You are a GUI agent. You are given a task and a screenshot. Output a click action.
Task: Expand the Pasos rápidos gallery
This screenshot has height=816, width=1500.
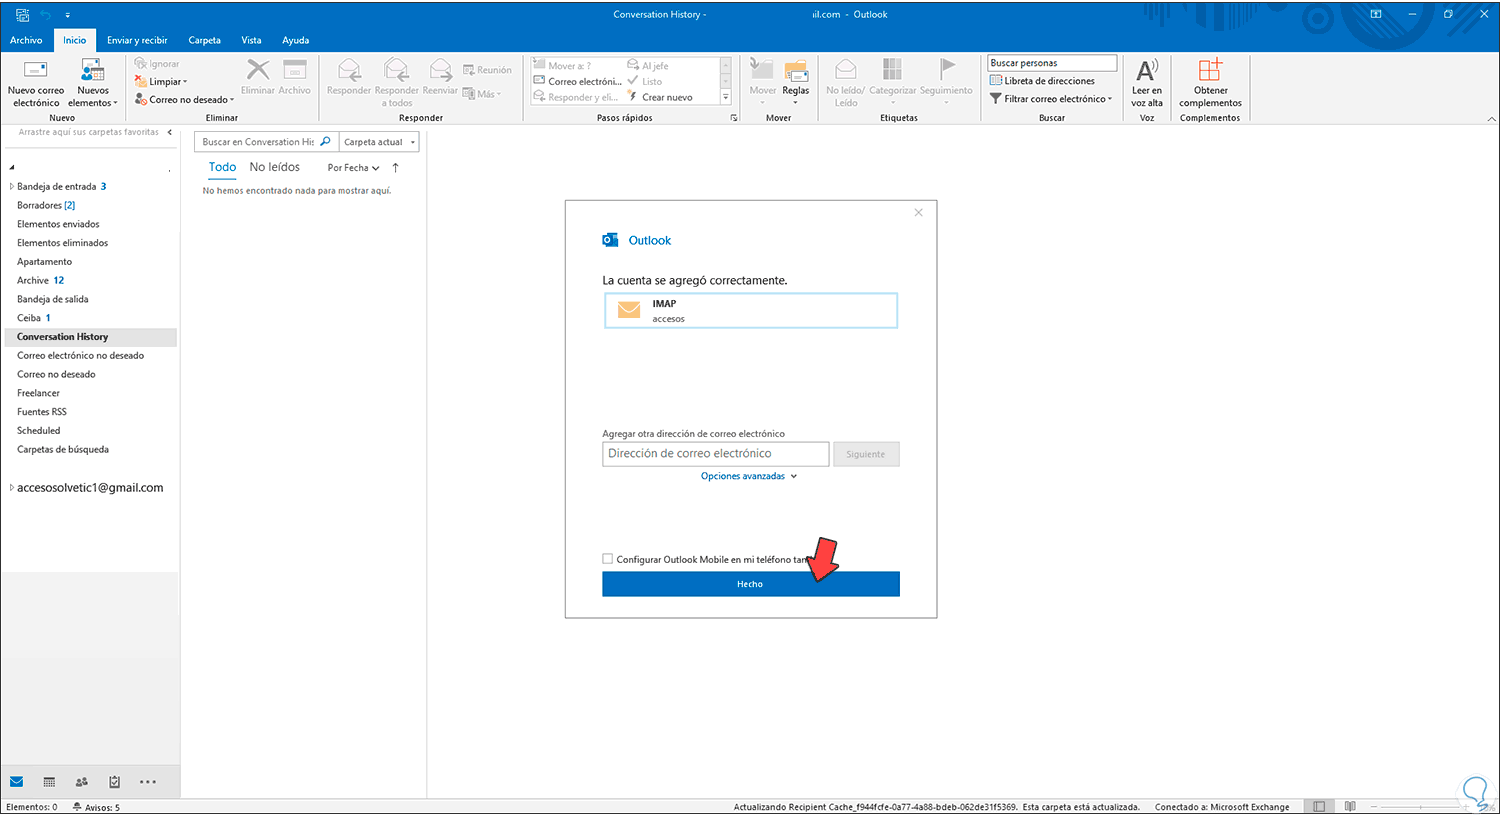726,98
